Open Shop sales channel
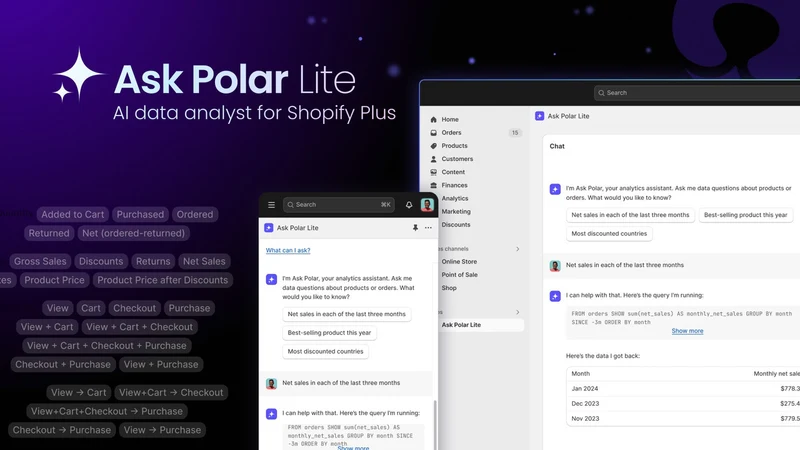Screen dimensions: 800x450 pyautogui.click(x=449, y=288)
